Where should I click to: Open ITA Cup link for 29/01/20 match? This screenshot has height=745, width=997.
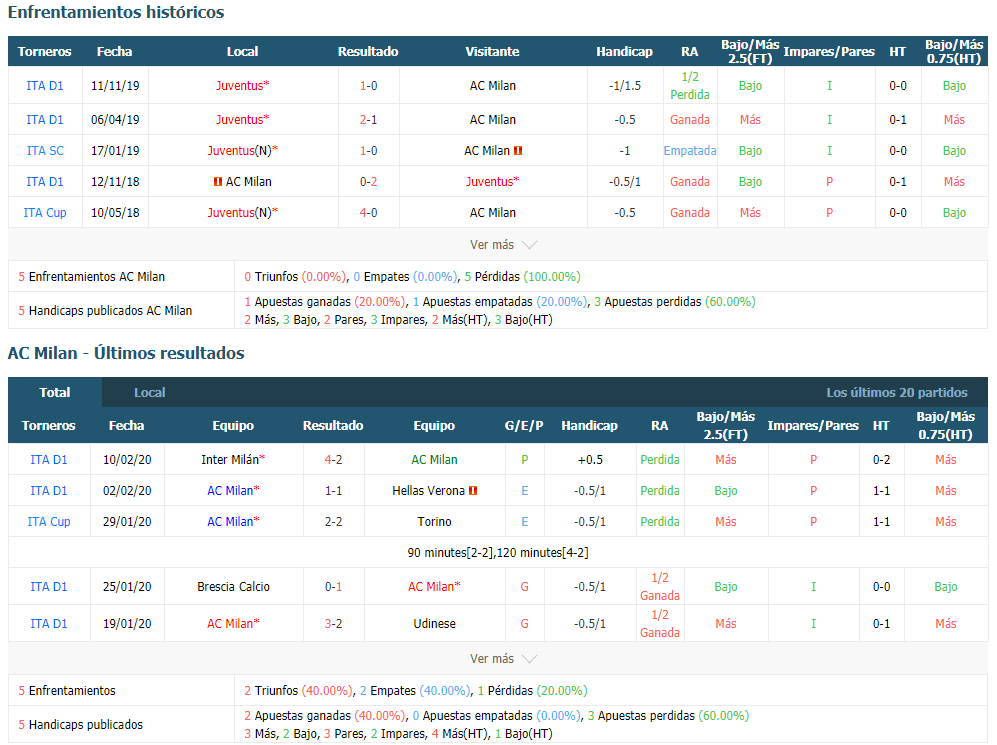[49, 522]
